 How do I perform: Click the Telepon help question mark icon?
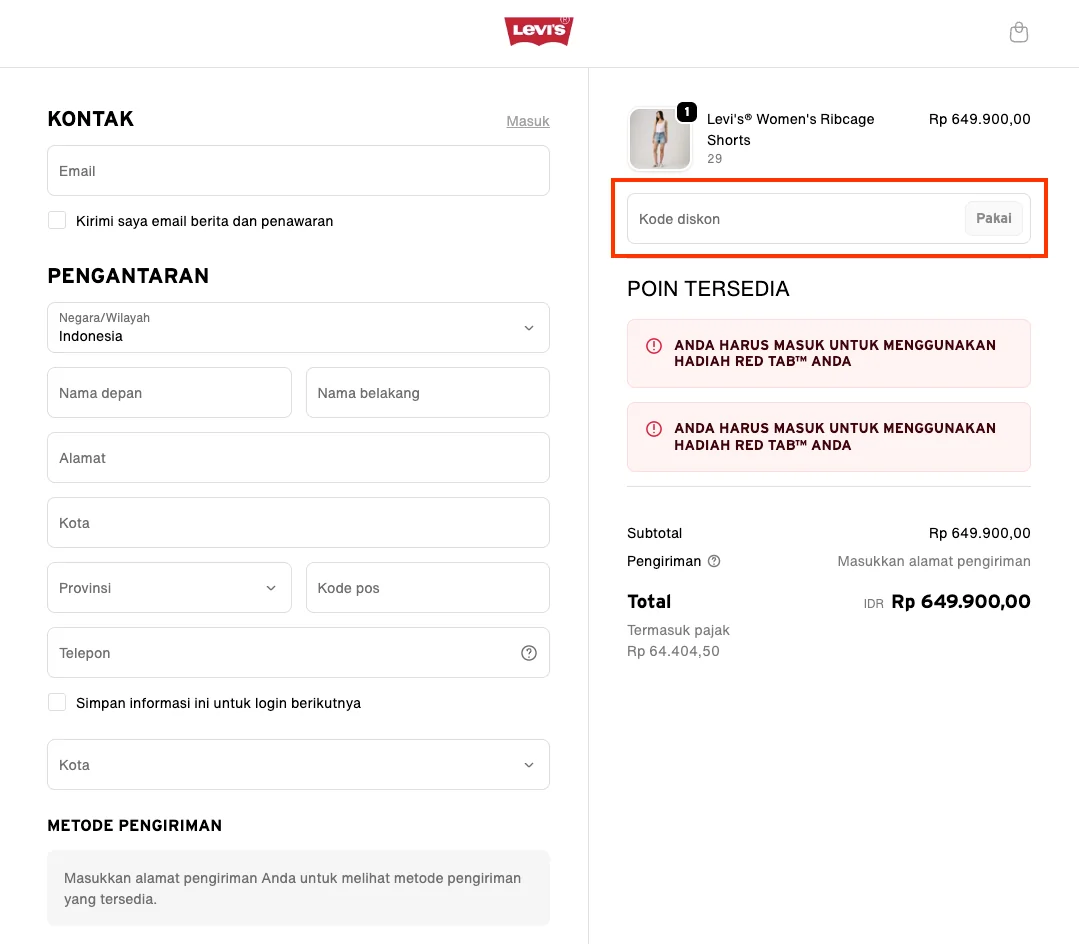tap(528, 653)
